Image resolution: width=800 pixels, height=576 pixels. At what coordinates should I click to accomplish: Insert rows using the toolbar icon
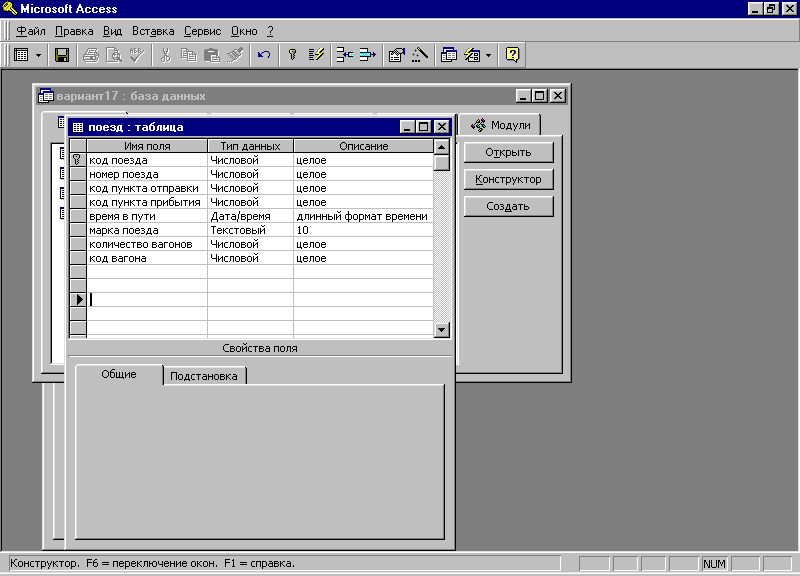(x=344, y=55)
